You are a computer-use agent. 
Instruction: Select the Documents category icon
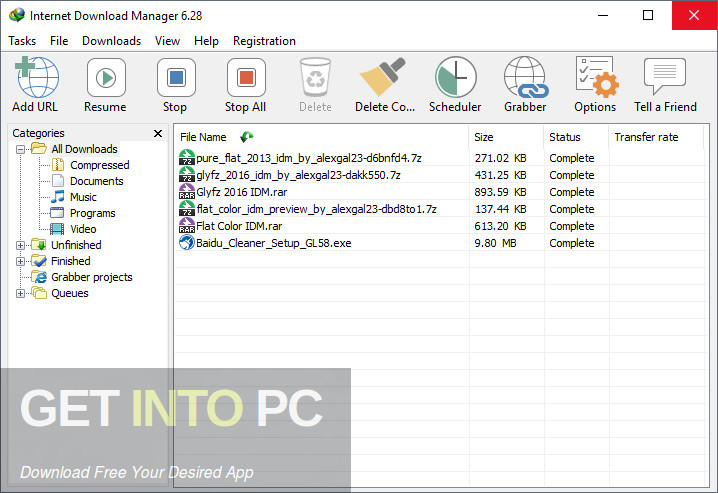click(x=58, y=180)
